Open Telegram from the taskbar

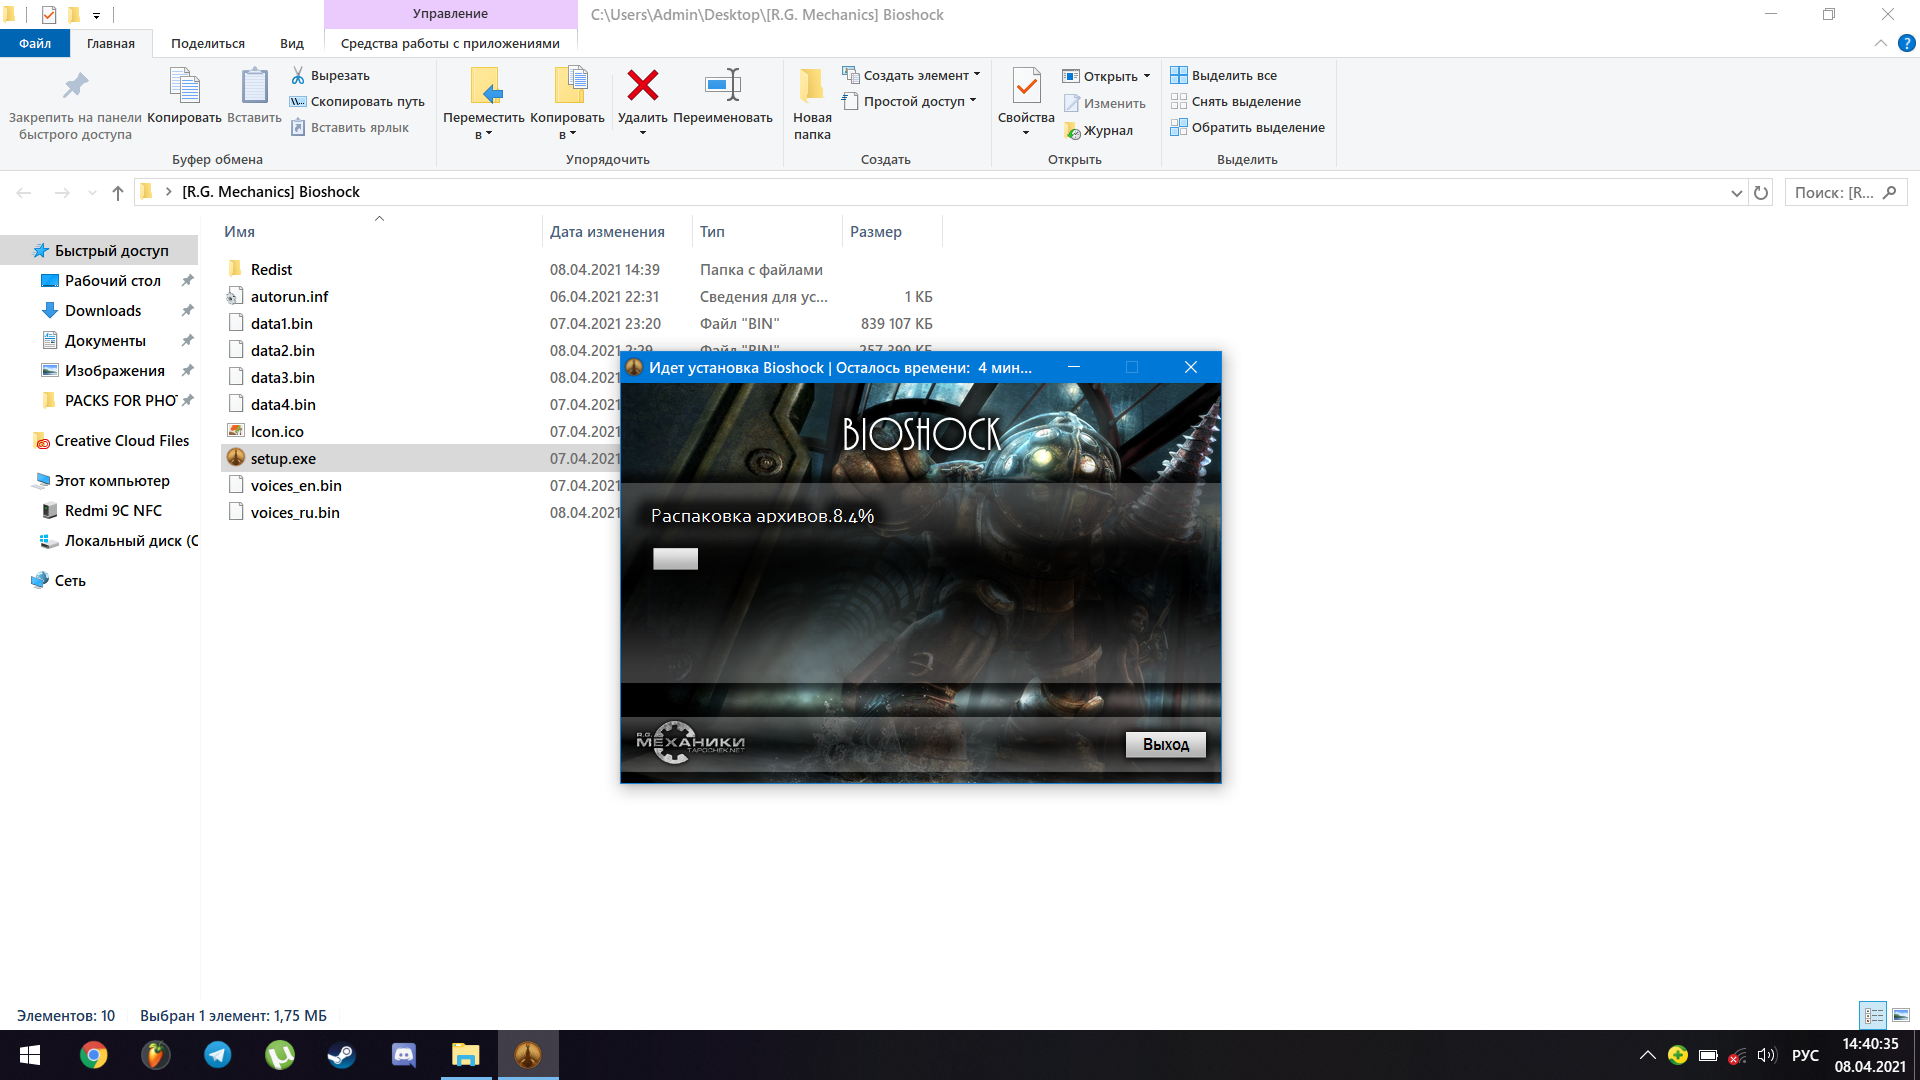(217, 1055)
